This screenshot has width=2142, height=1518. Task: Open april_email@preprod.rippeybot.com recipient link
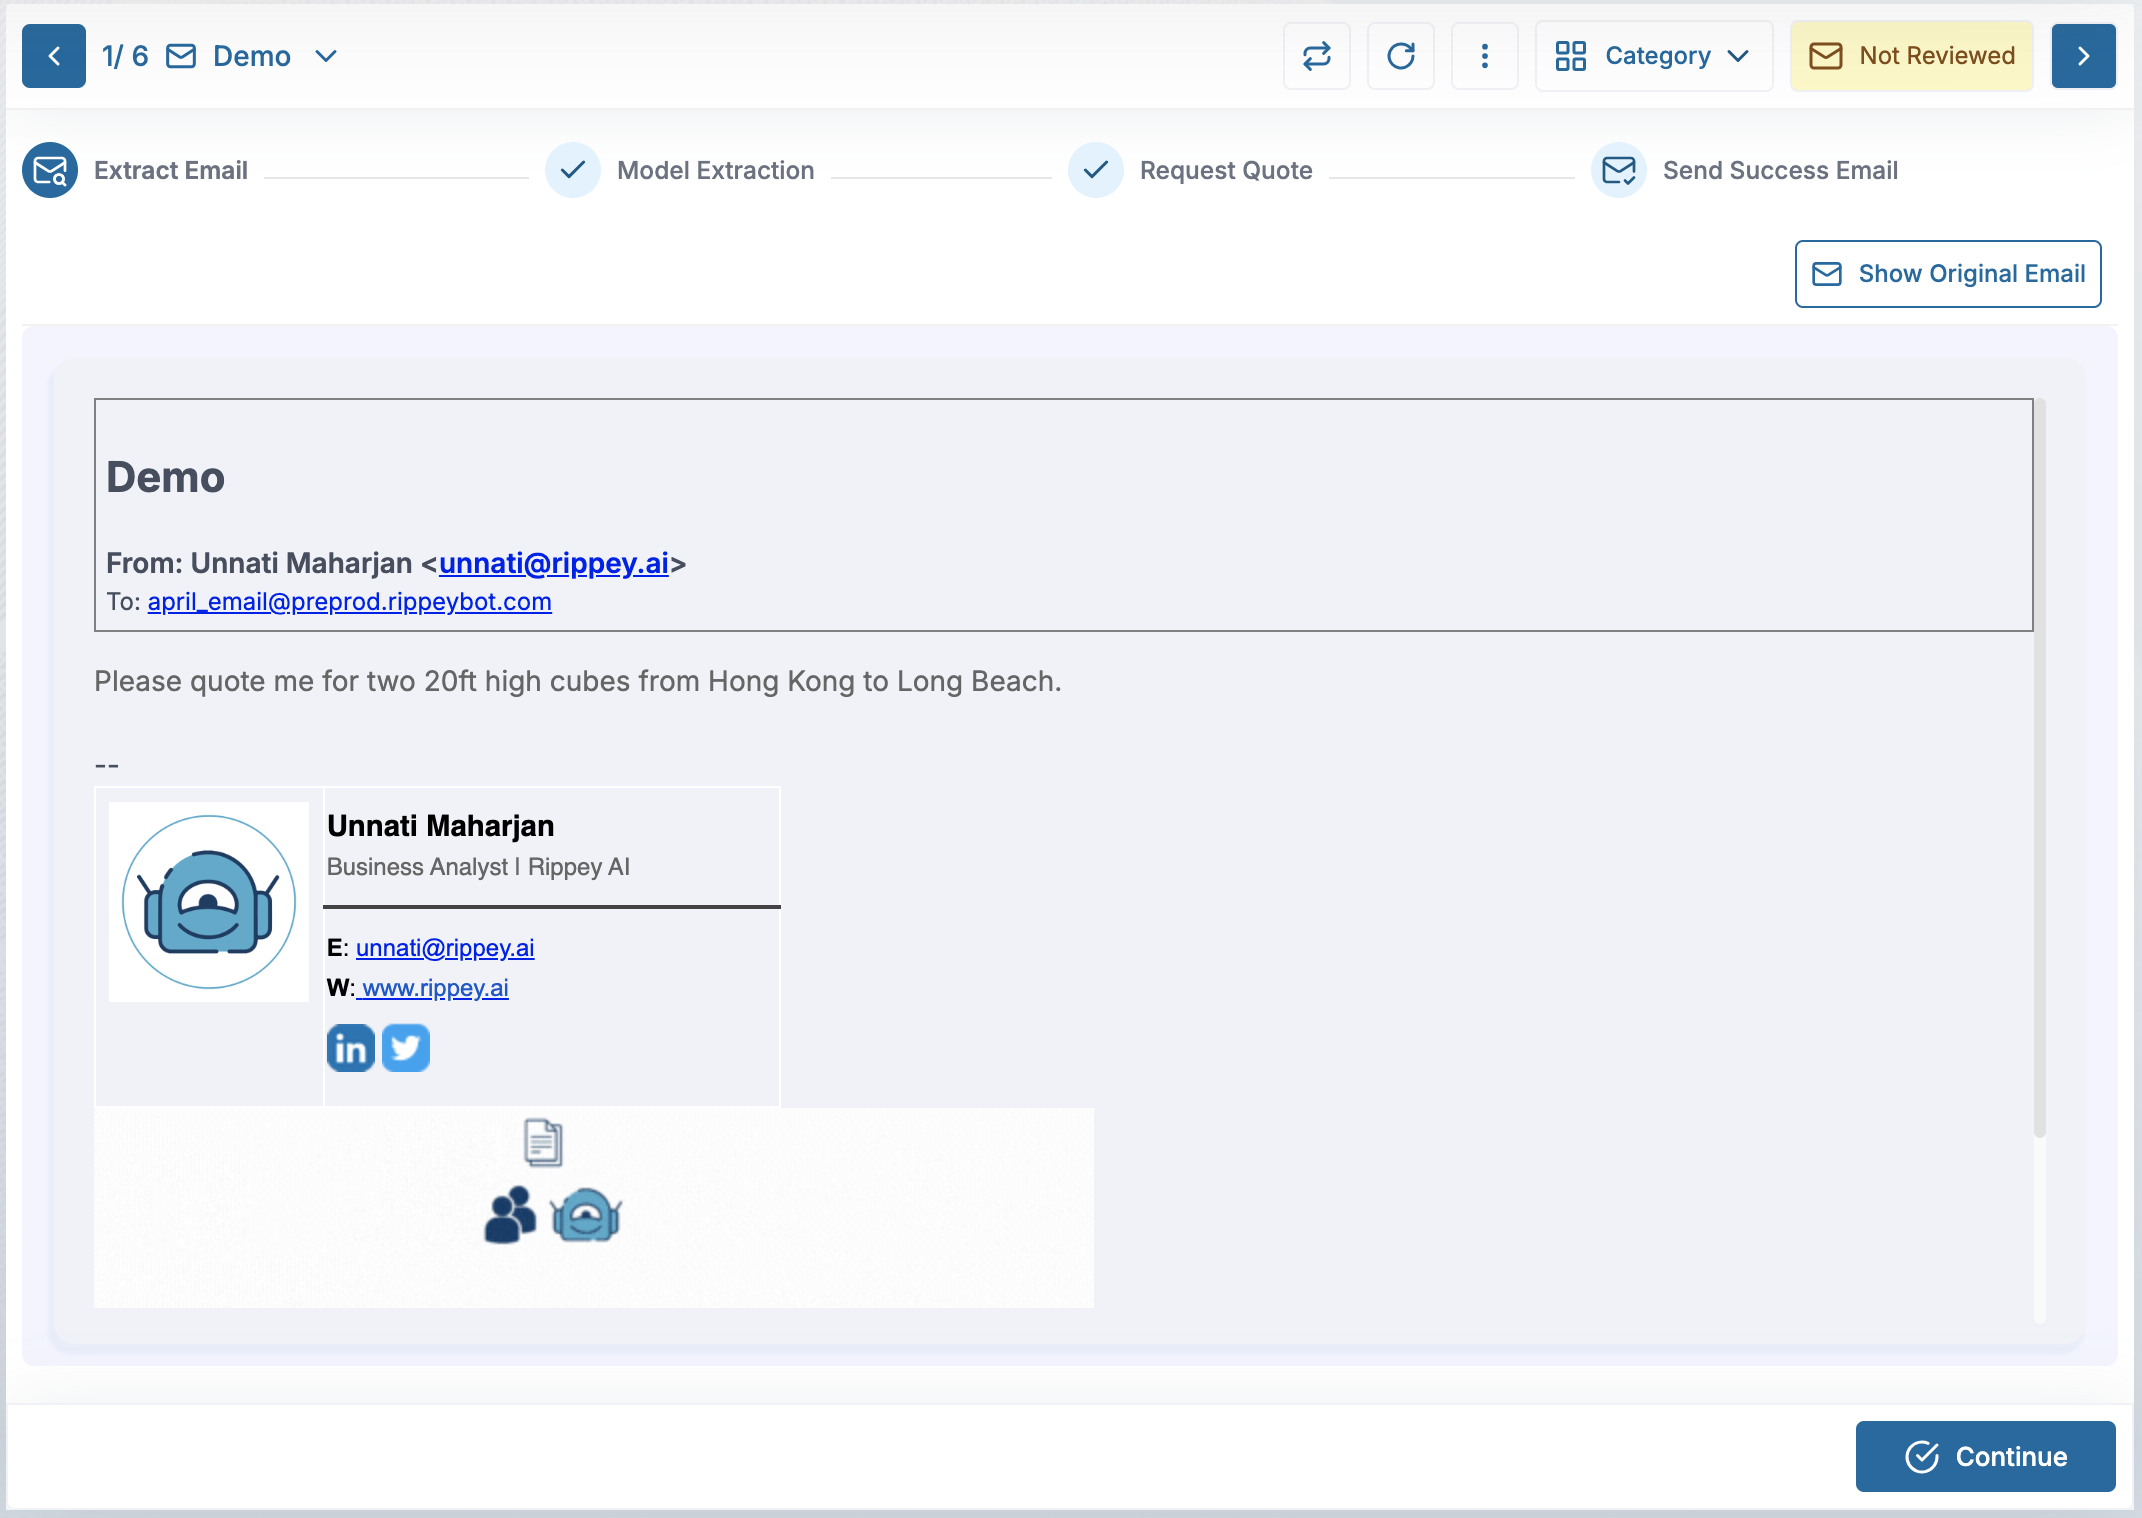tap(349, 602)
